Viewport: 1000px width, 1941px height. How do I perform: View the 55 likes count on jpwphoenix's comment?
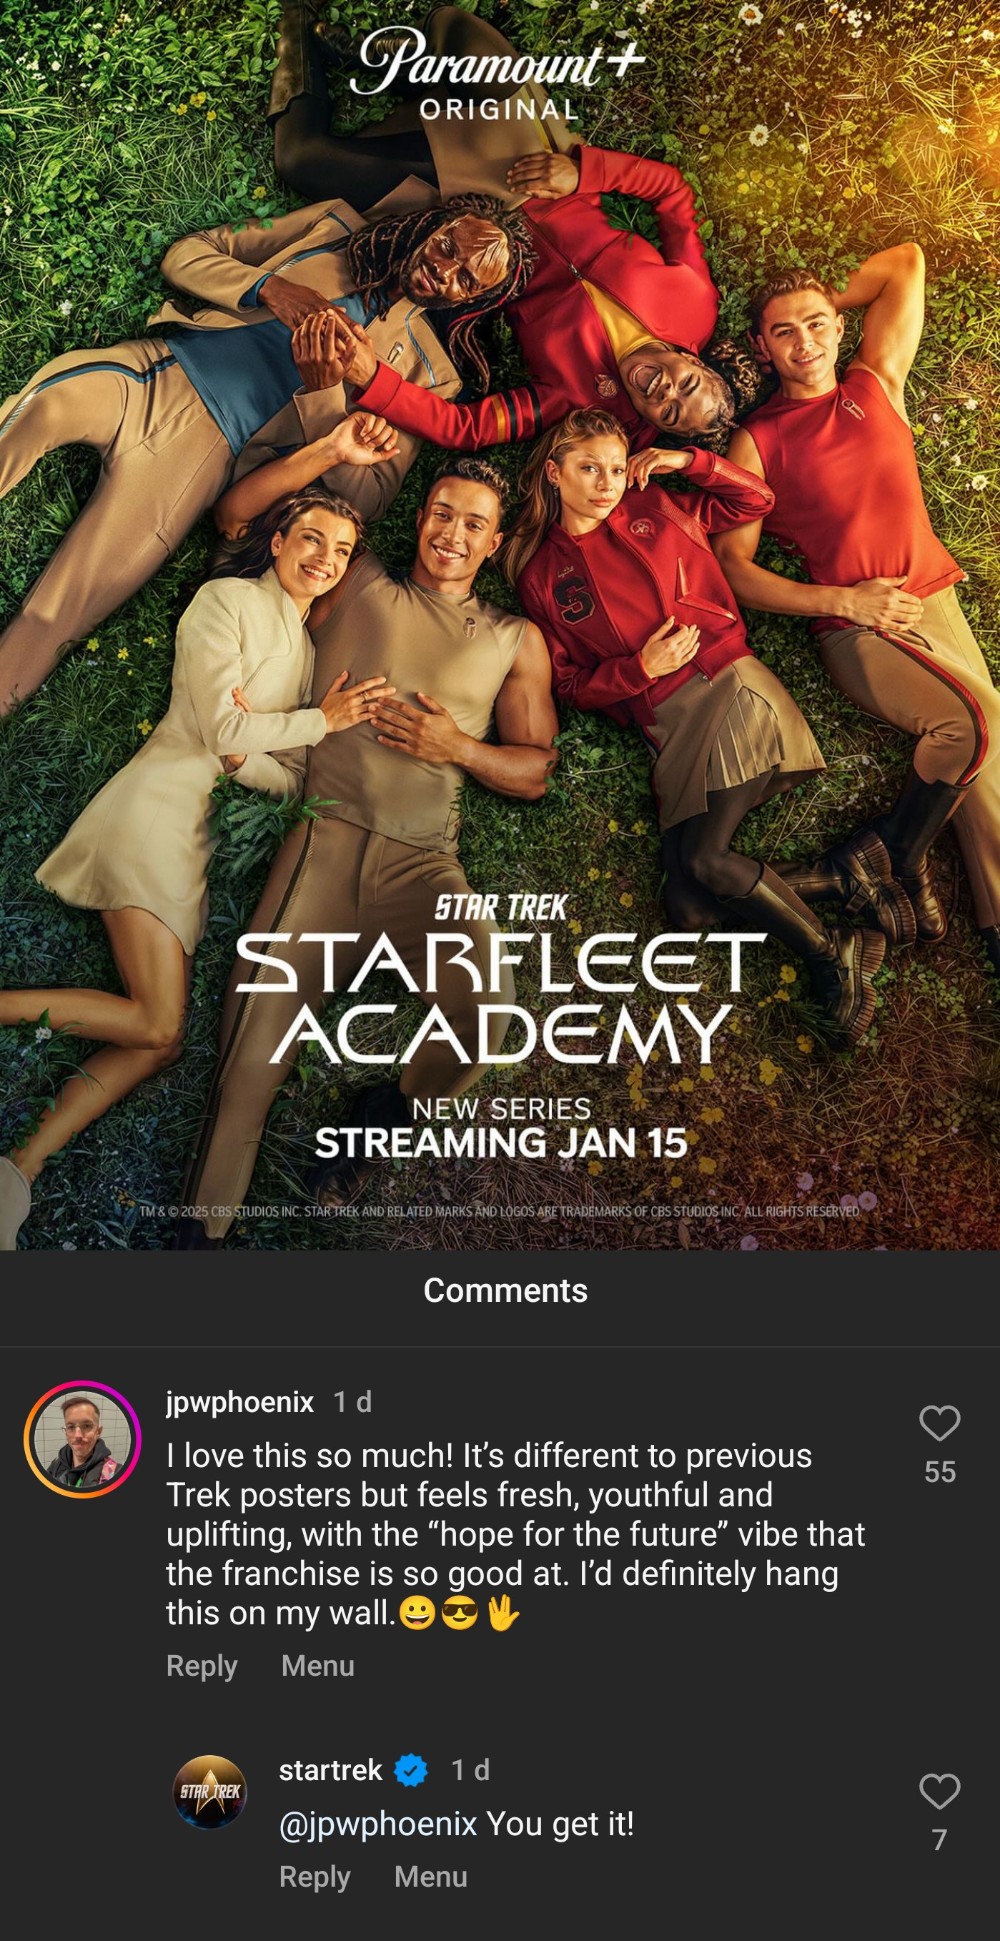(x=939, y=1472)
